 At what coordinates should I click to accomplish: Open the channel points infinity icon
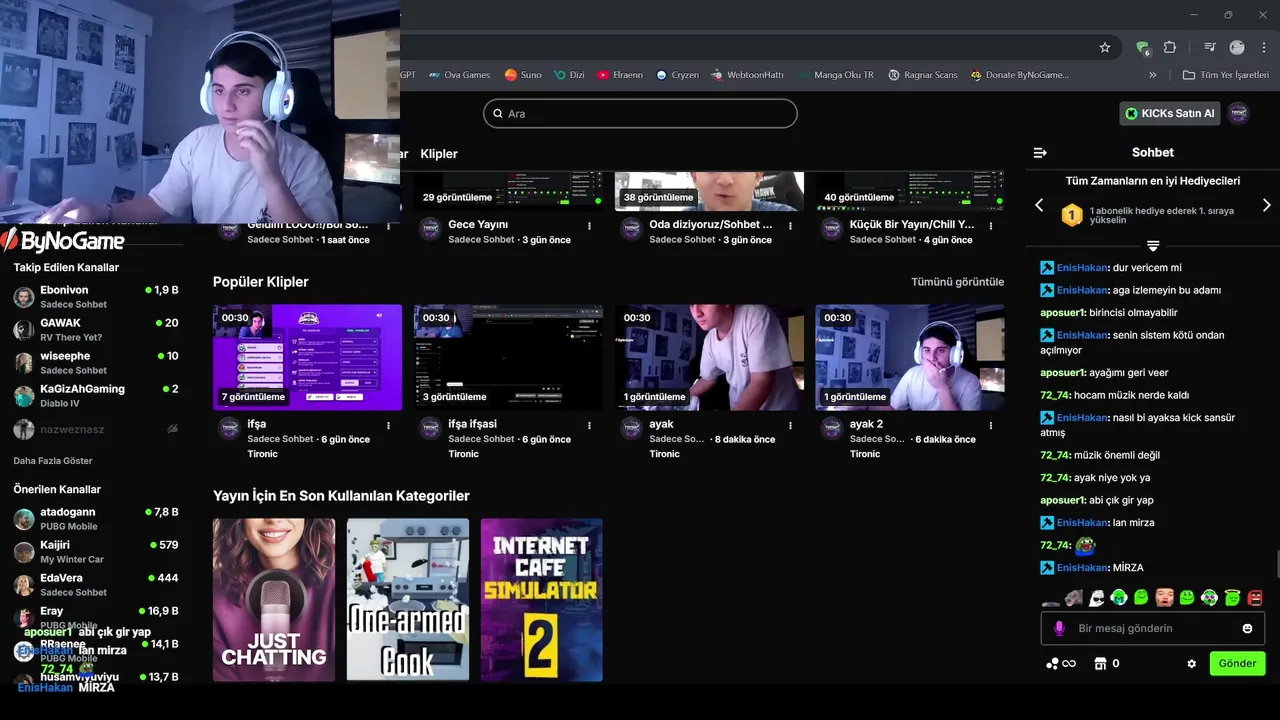[x=1060, y=663]
